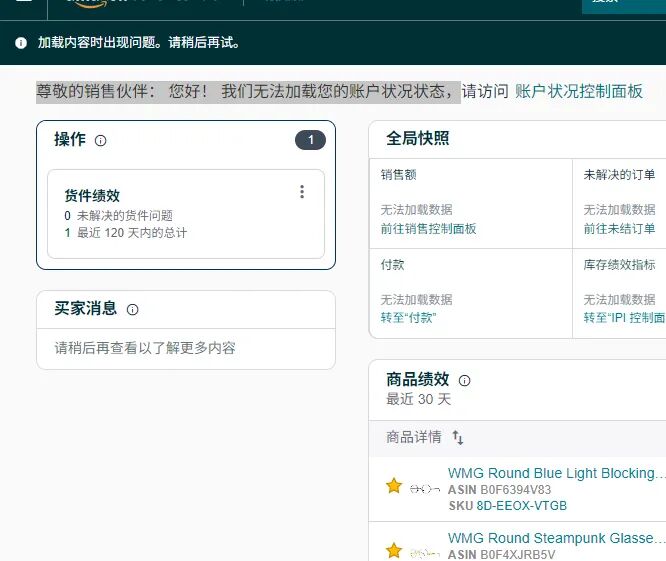The height and width of the screenshot is (561, 666).
Task: Click the 货件绩效 card title
Action: click(x=92, y=196)
